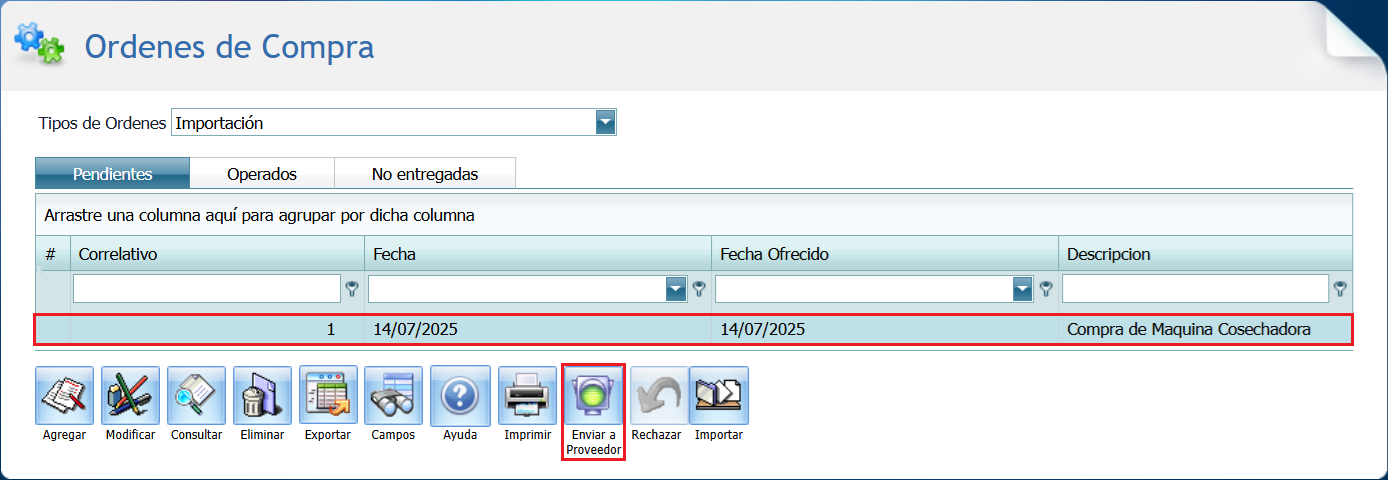Viewport: 1388px width, 480px height.
Task: Click the Exportar icon
Action: [328, 395]
